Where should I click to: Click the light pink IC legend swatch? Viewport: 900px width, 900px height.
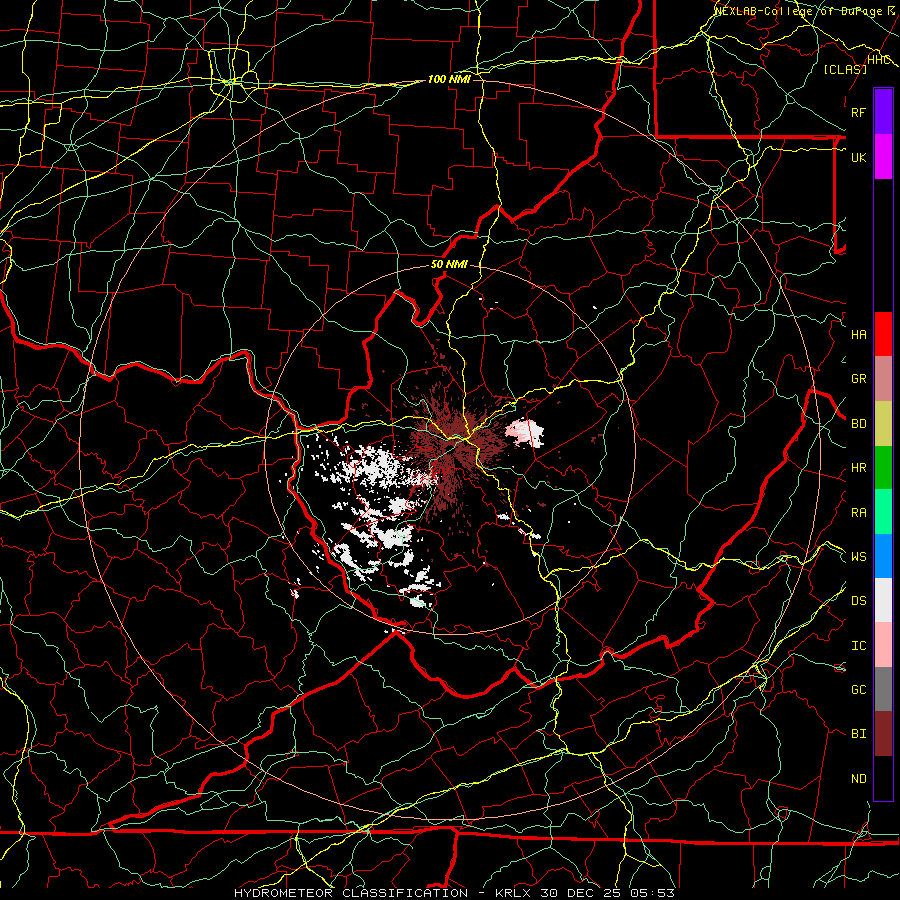[x=883, y=645]
